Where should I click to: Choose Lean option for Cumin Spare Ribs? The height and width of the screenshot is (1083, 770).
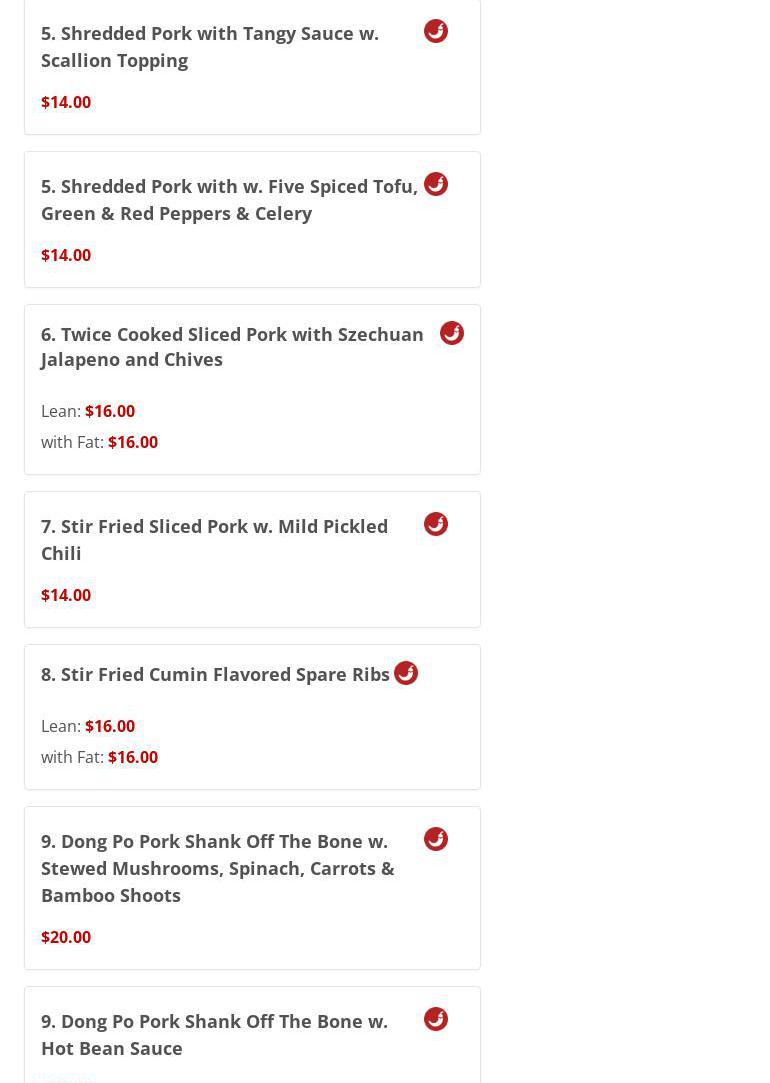pos(88,726)
